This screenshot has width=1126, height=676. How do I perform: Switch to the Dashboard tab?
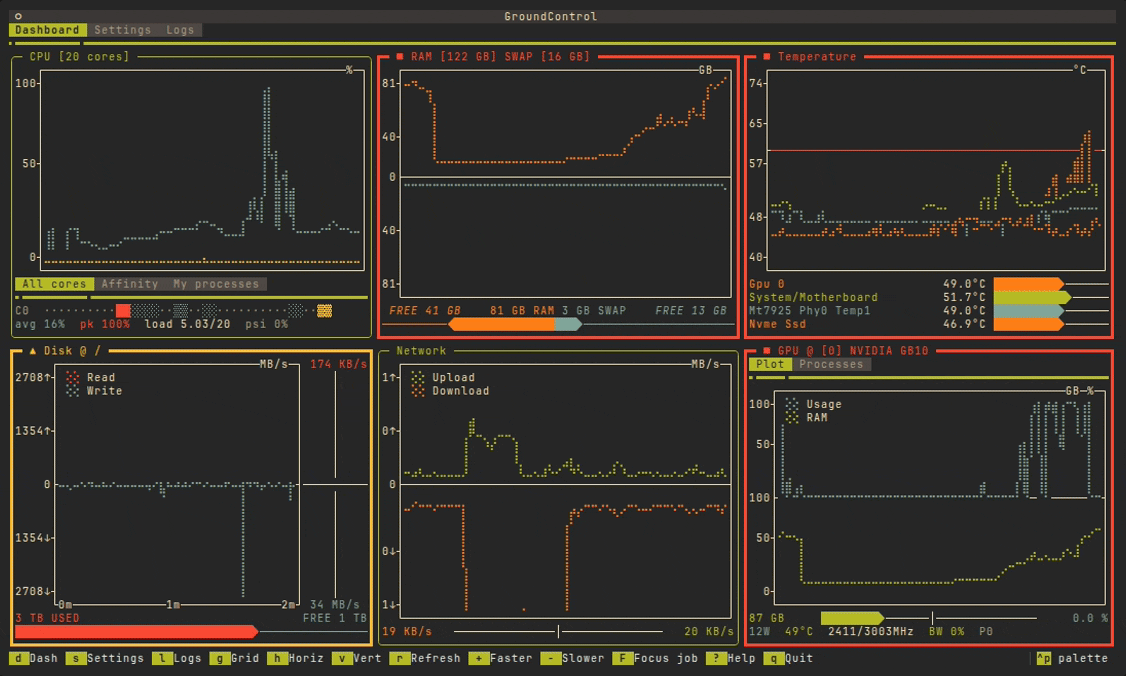coord(47,30)
